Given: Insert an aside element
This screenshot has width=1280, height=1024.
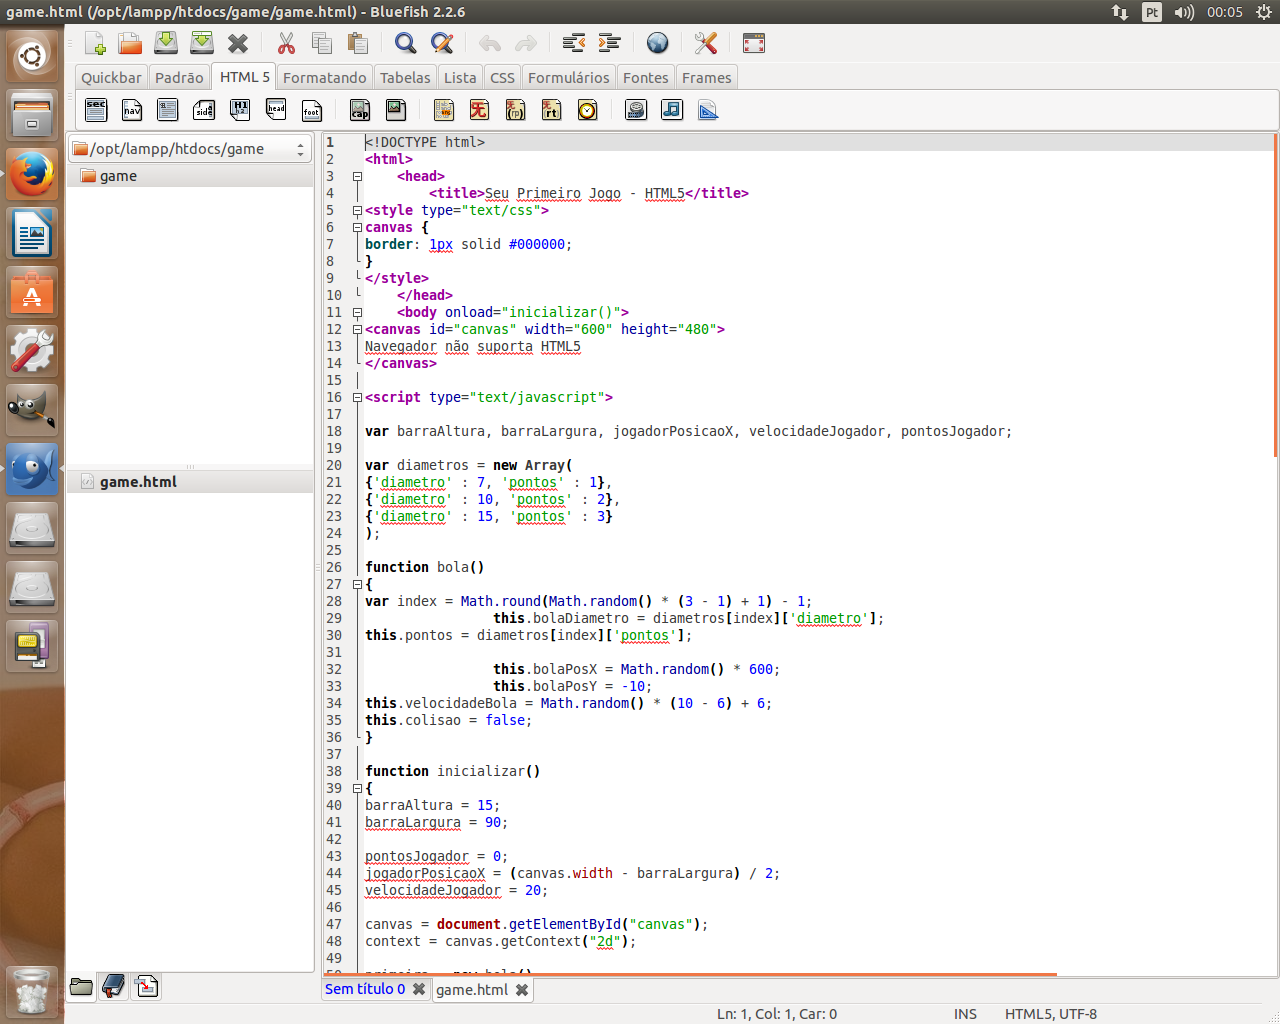Looking at the screenshot, I should (x=204, y=110).
